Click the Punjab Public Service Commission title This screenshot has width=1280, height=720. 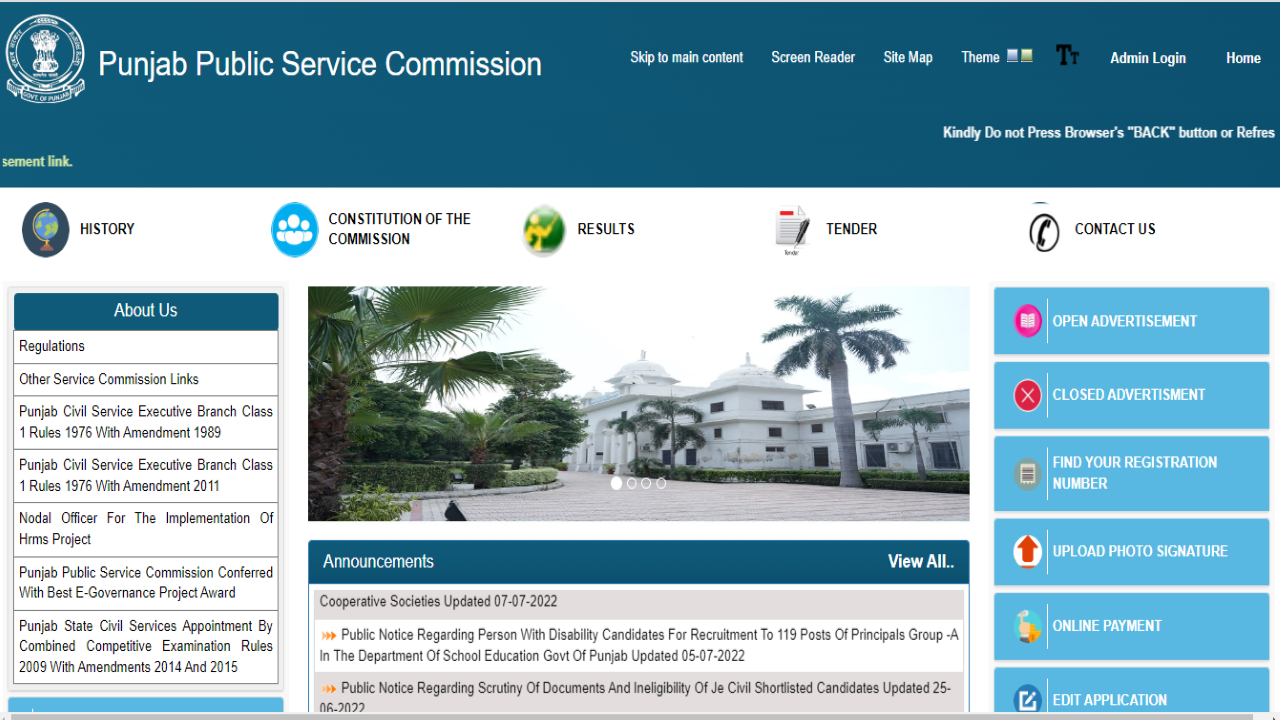[319, 64]
